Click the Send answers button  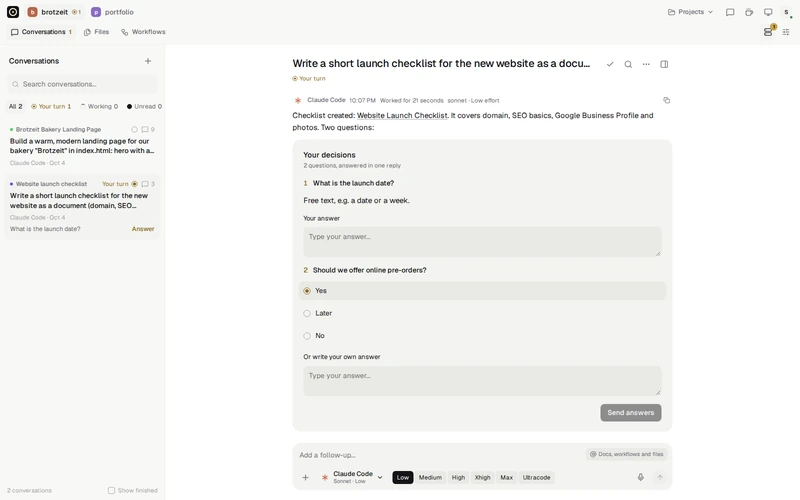click(x=631, y=413)
